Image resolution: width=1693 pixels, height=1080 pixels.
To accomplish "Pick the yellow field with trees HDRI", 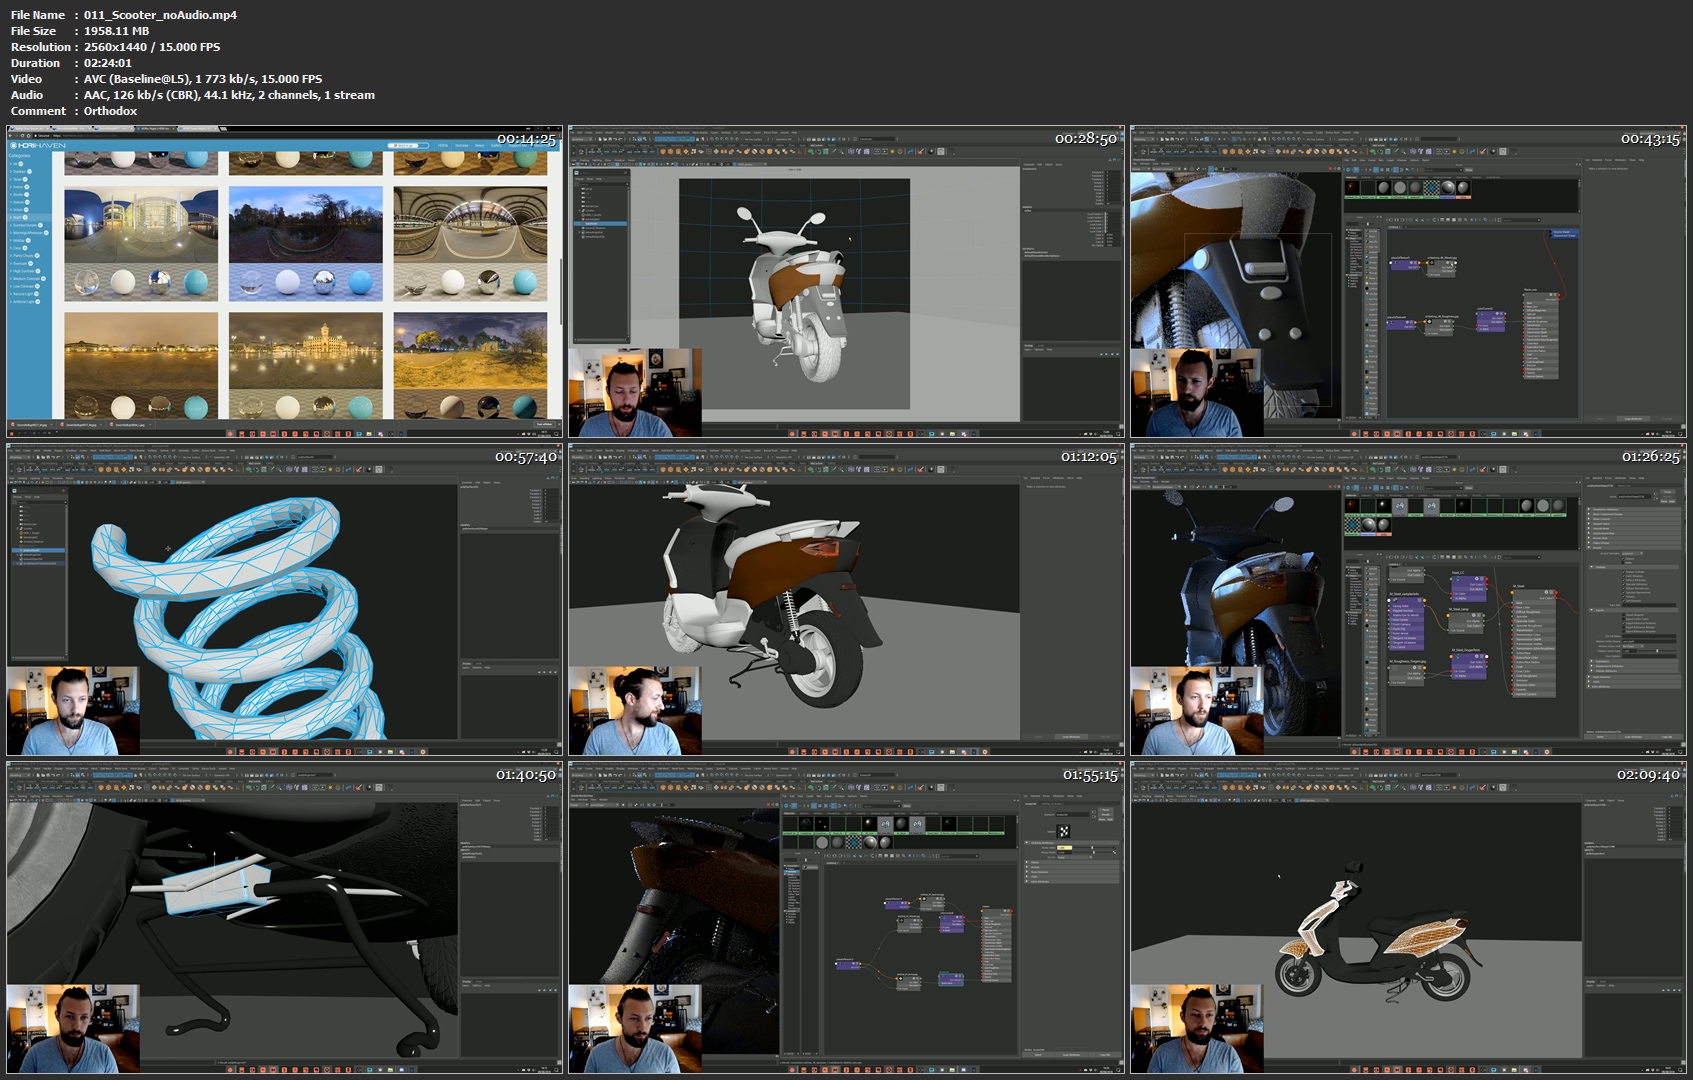I will (x=470, y=365).
